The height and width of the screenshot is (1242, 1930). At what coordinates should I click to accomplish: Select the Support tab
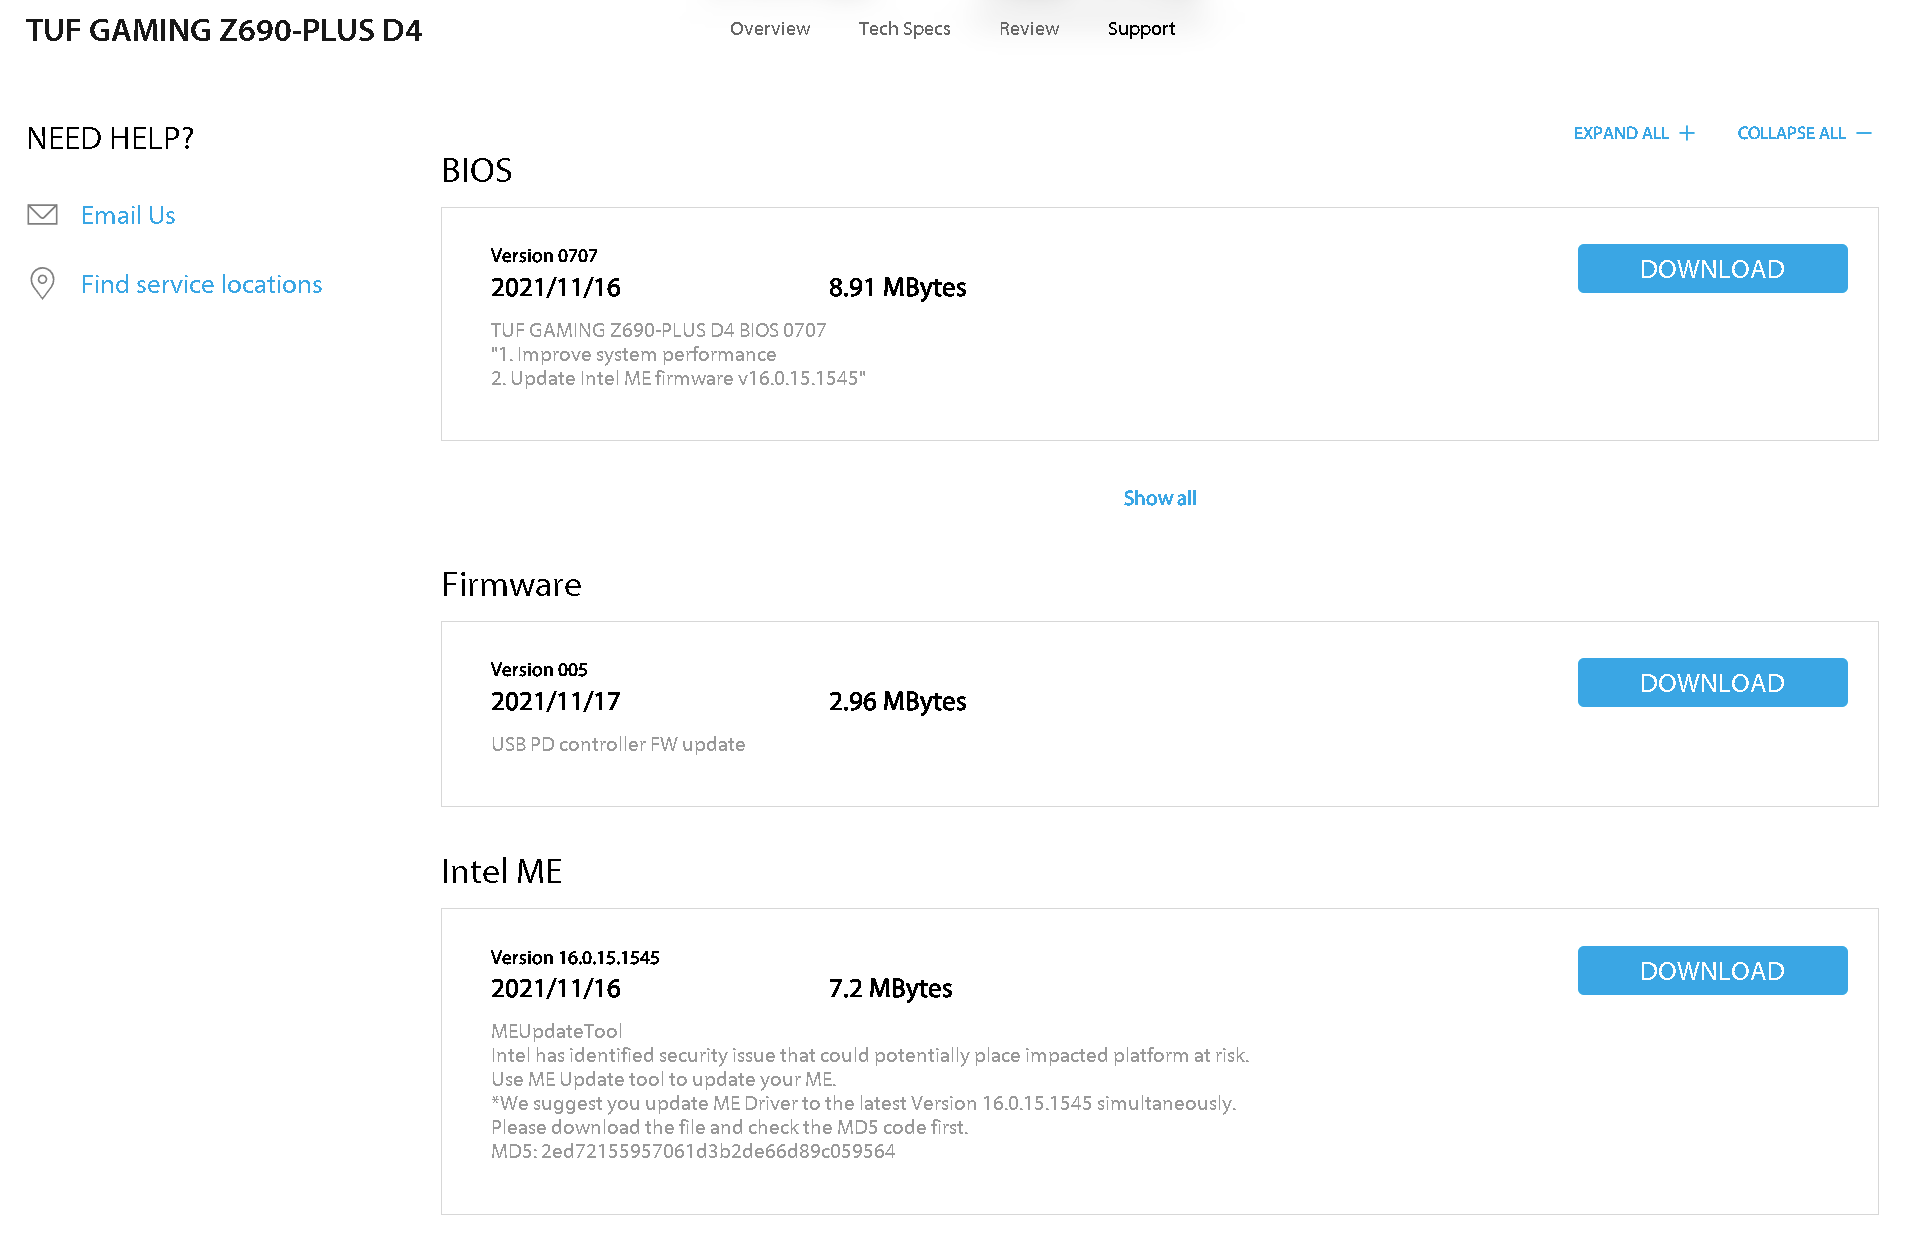pos(1141,29)
